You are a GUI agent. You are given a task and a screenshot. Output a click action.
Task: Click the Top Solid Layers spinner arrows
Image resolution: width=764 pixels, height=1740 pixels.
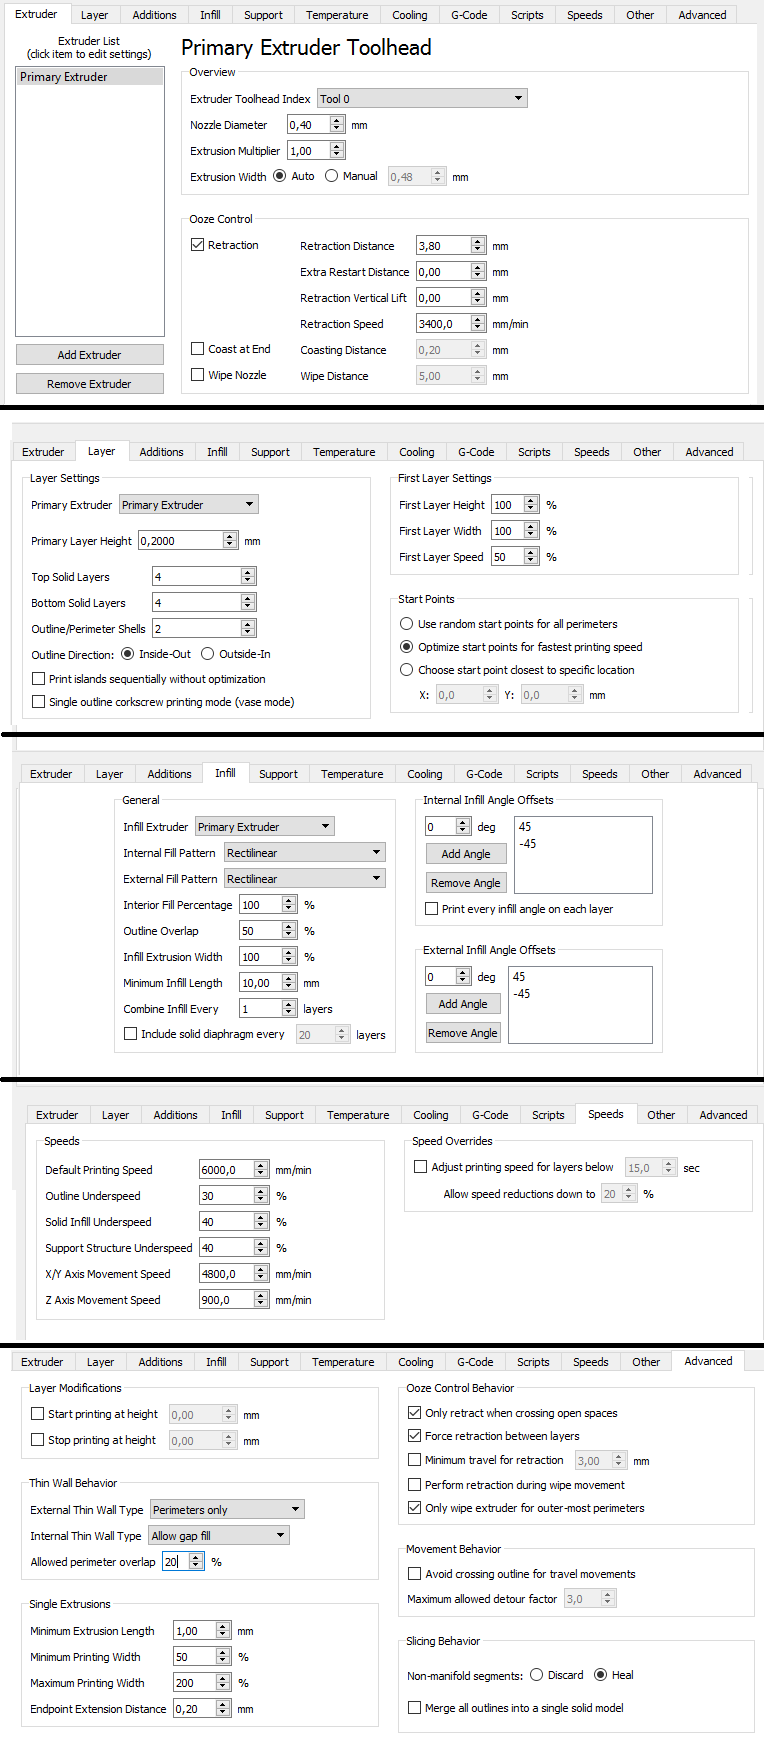coord(248,577)
